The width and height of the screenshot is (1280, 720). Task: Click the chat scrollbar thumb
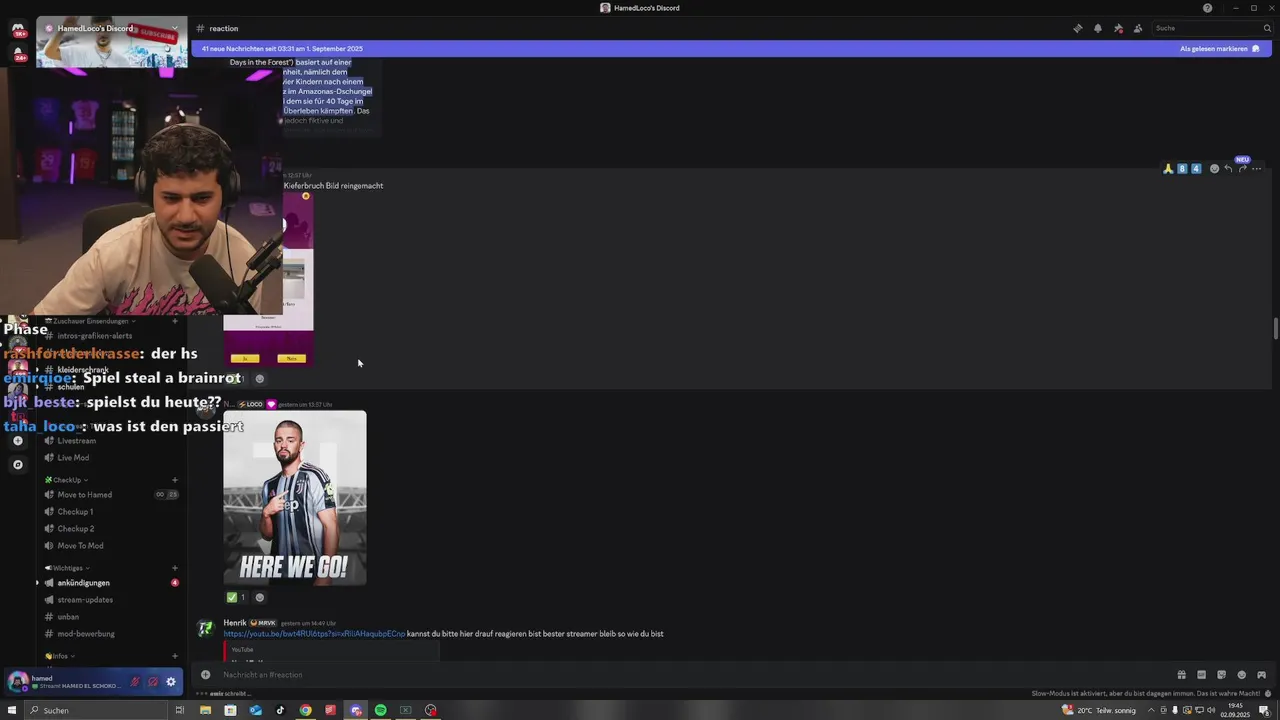coord(1275,329)
